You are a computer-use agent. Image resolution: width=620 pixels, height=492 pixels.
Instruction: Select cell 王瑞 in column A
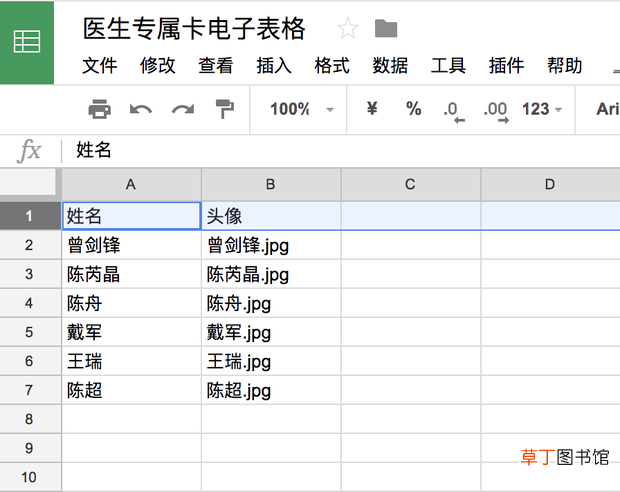point(132,361)
